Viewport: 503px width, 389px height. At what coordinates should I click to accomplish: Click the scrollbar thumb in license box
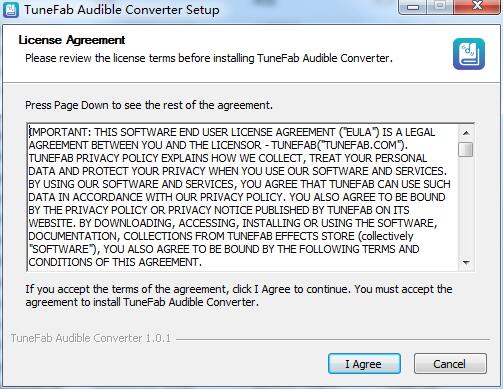[466, 149]
